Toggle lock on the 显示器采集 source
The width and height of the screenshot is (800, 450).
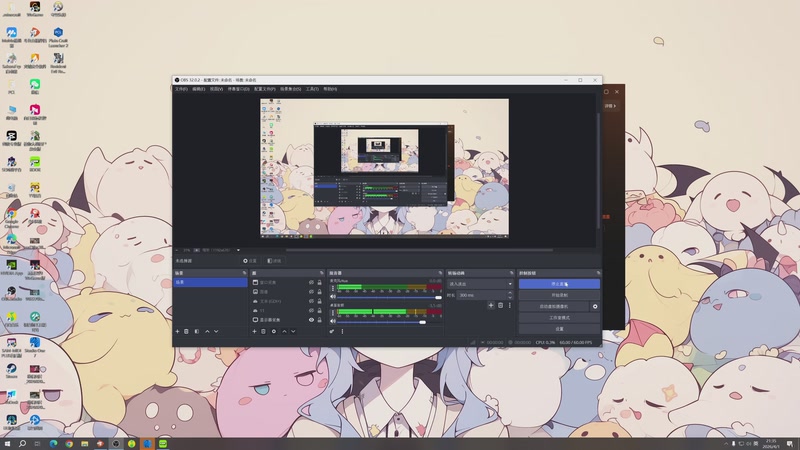pyautogui.click(x=320, y=320)
